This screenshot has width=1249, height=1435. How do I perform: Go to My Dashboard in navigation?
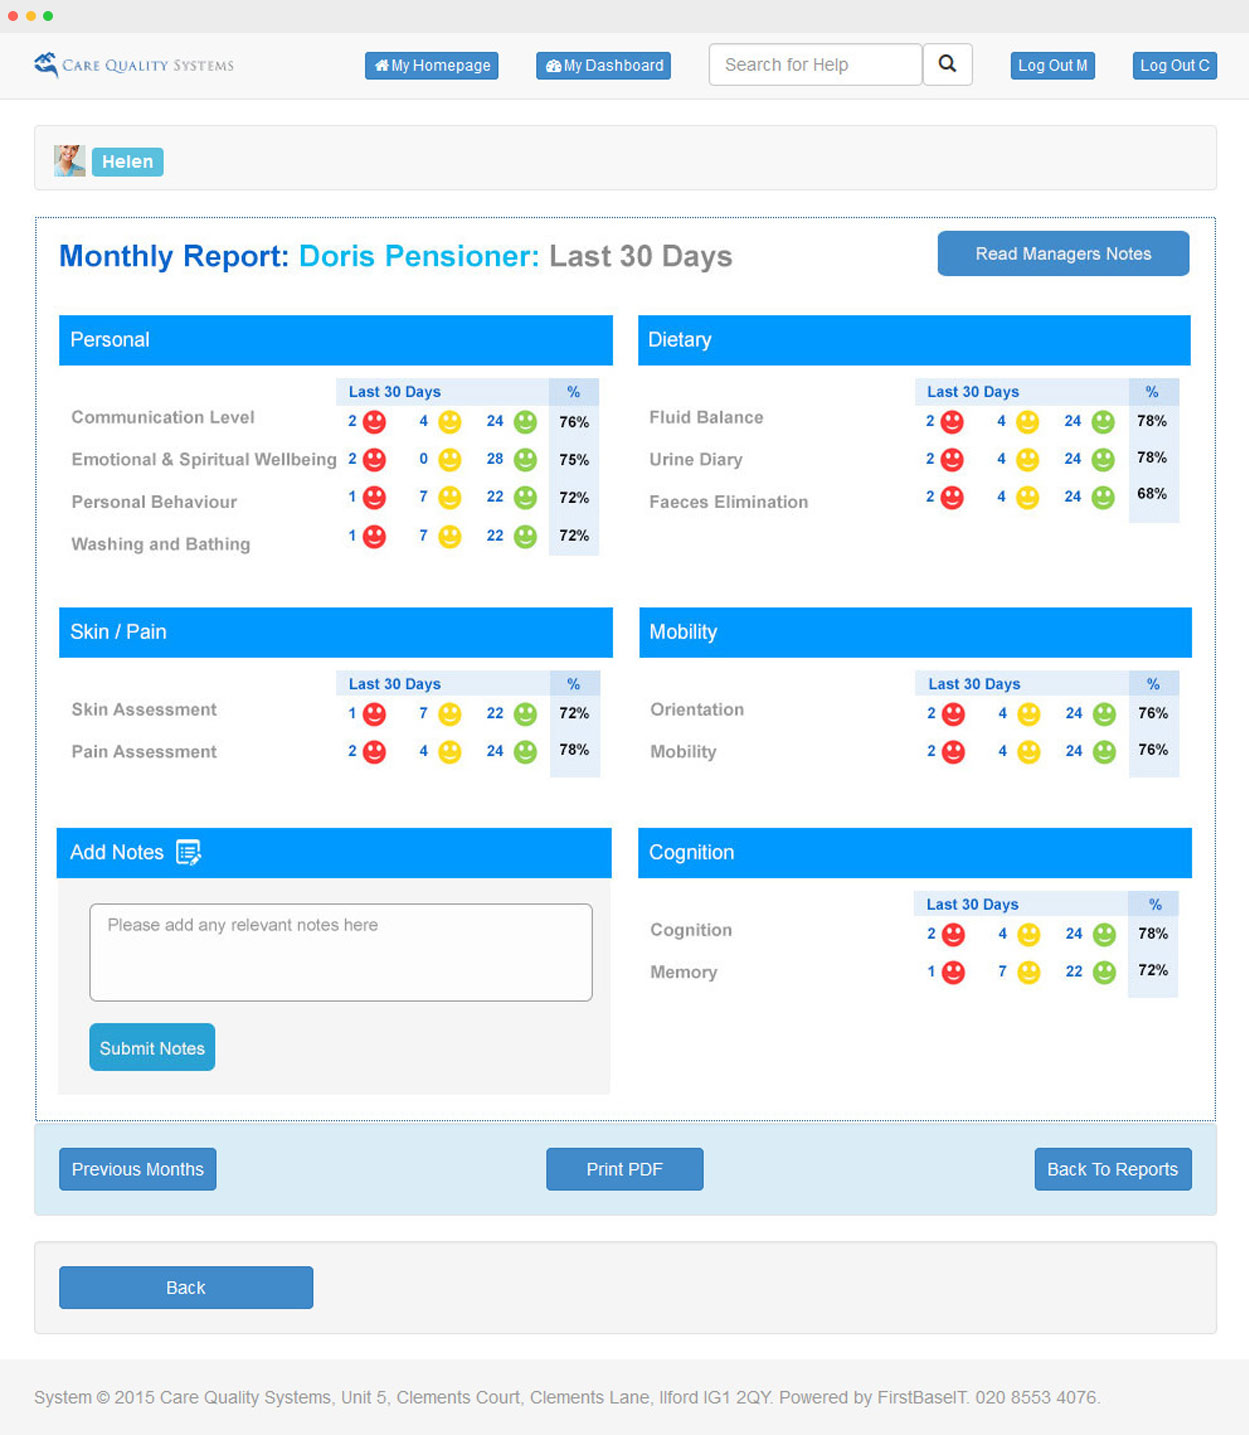click(x=603, y=66)
